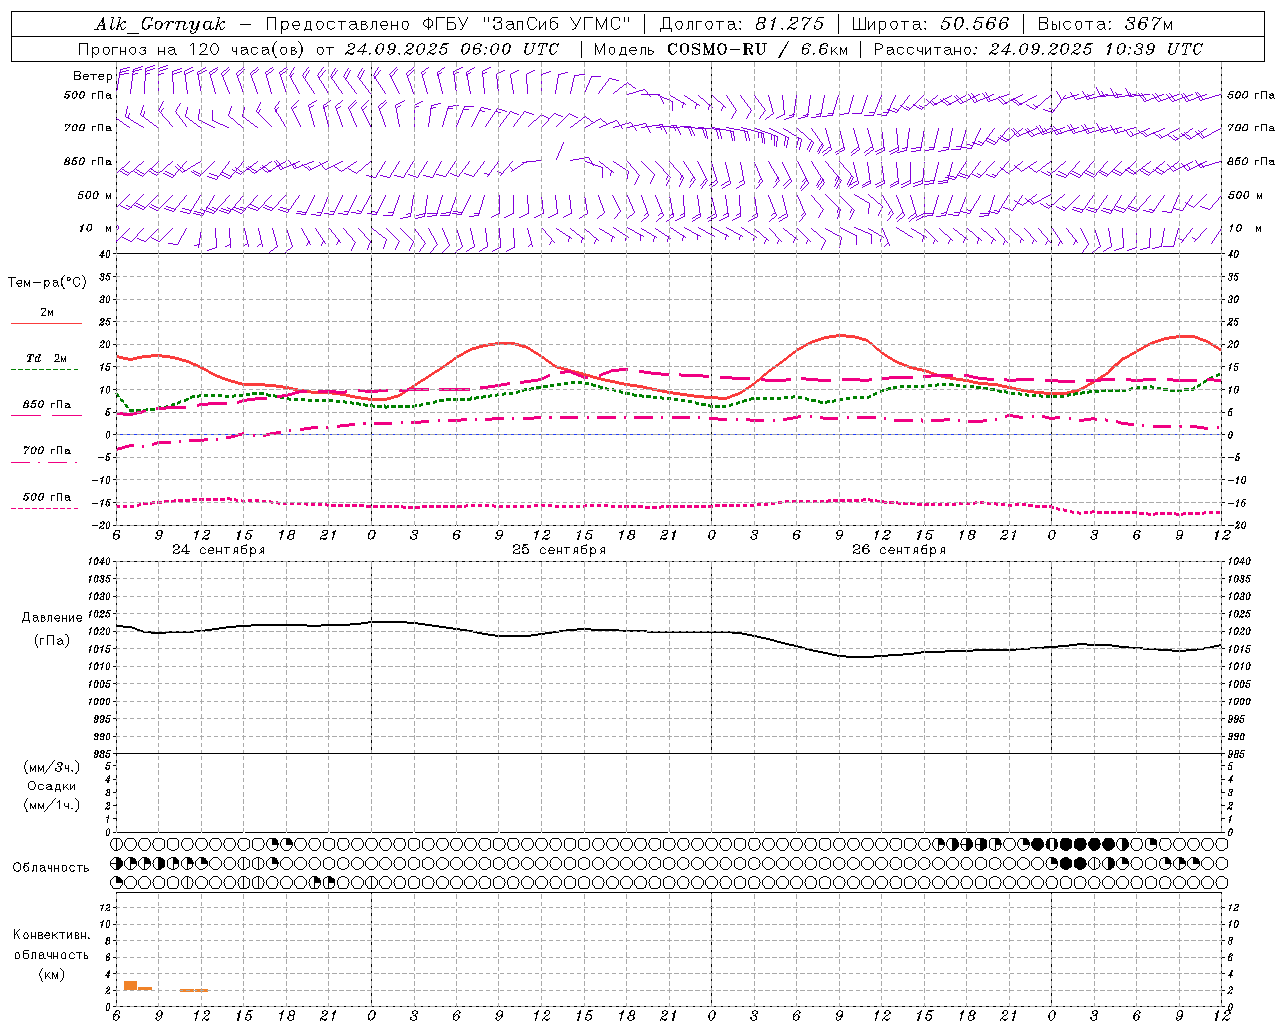
Task: Click the (гПа) unit label under Давление
Action: point(52,641)
